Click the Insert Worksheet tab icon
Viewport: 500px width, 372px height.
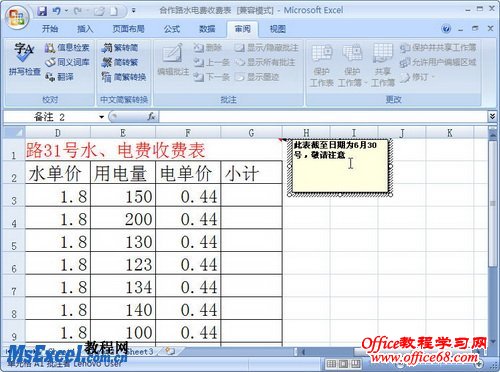pos(170,351)
